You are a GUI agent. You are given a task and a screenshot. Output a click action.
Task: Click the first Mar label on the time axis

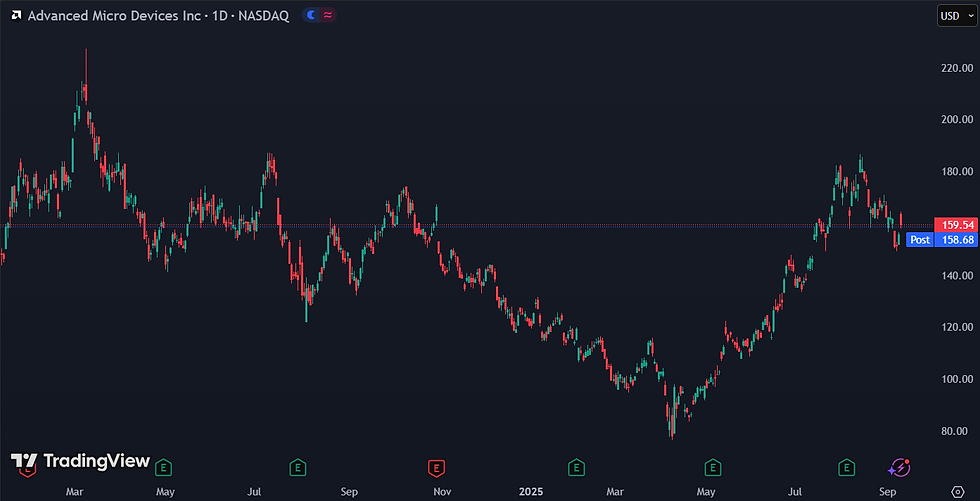(74, 492)
